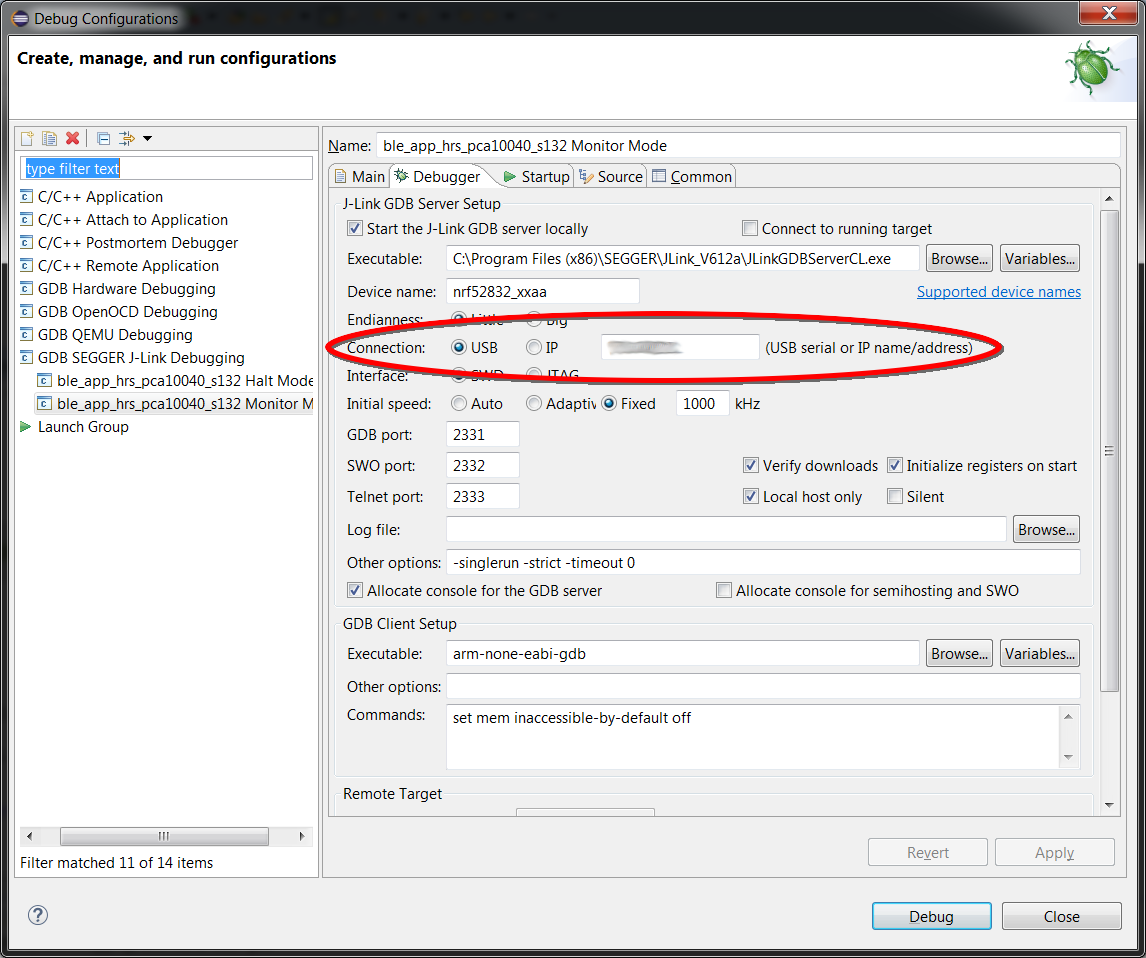Click GDB client Commands text area
Screen dimensions: 1146x958
click(753, 737)
